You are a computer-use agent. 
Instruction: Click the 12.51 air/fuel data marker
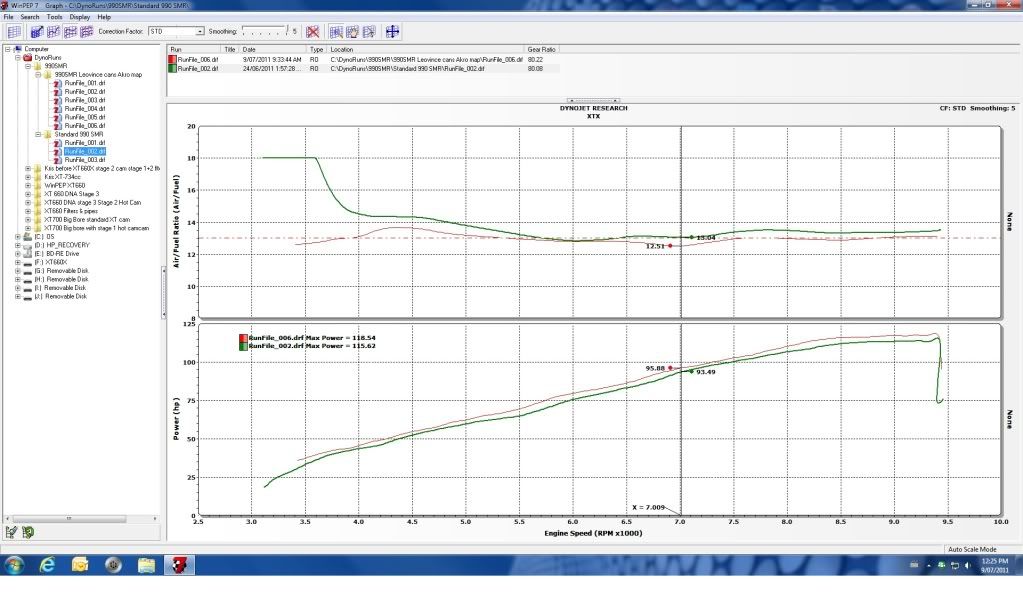tap(670, 246)
